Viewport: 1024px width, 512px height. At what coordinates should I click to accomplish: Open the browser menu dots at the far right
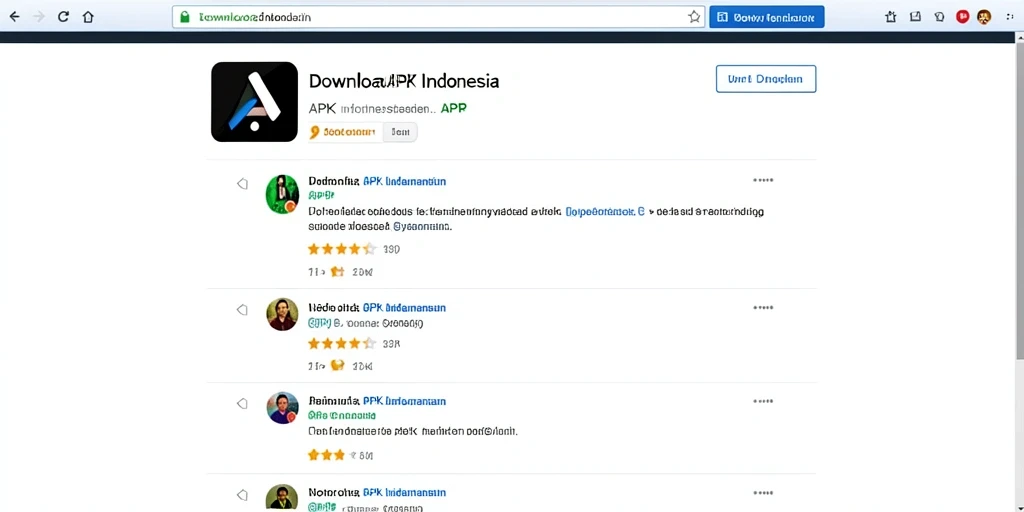tap(1011, 17)
